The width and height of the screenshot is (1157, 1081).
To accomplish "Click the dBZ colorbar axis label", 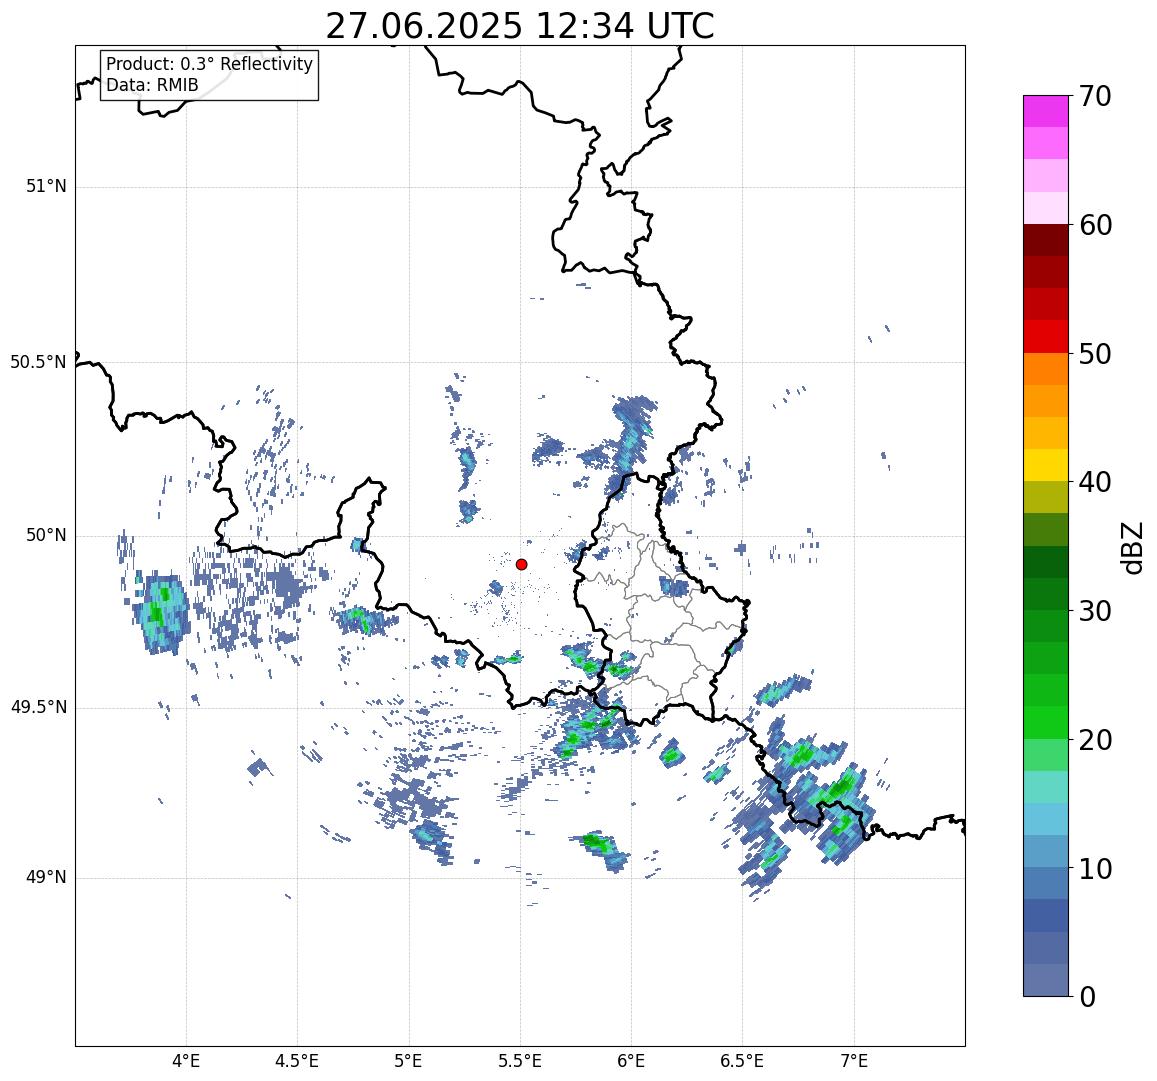I will click(x=1132, y=548).
